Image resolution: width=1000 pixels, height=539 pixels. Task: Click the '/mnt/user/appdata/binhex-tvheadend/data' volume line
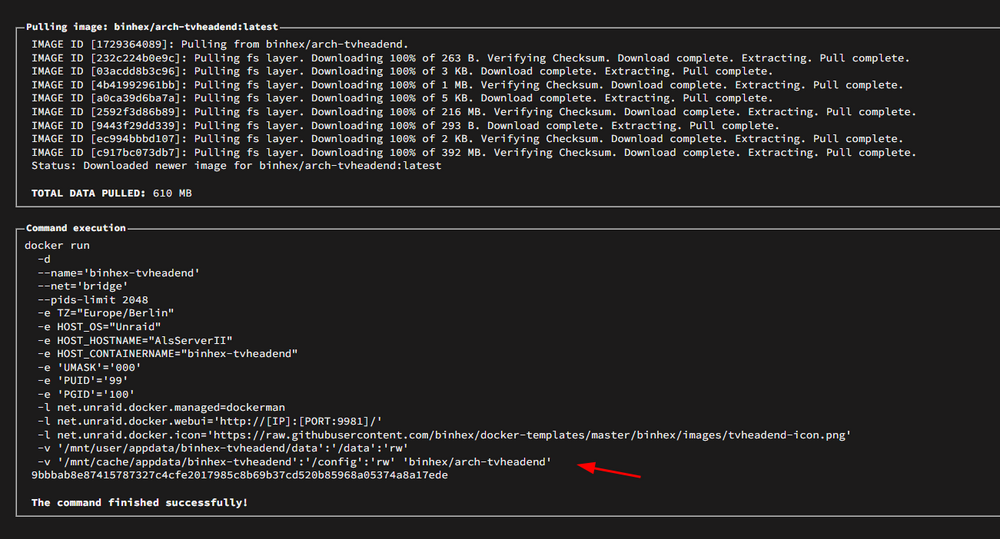(x=223, y=448)
